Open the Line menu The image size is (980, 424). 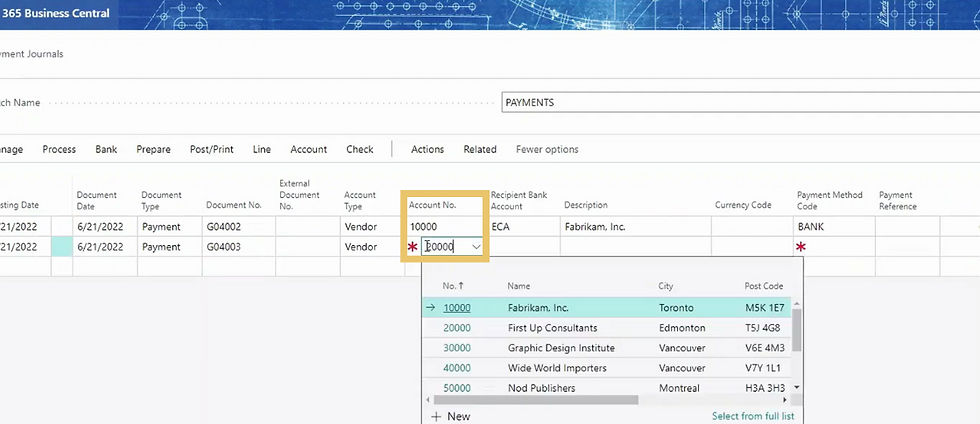click(262, 149)
